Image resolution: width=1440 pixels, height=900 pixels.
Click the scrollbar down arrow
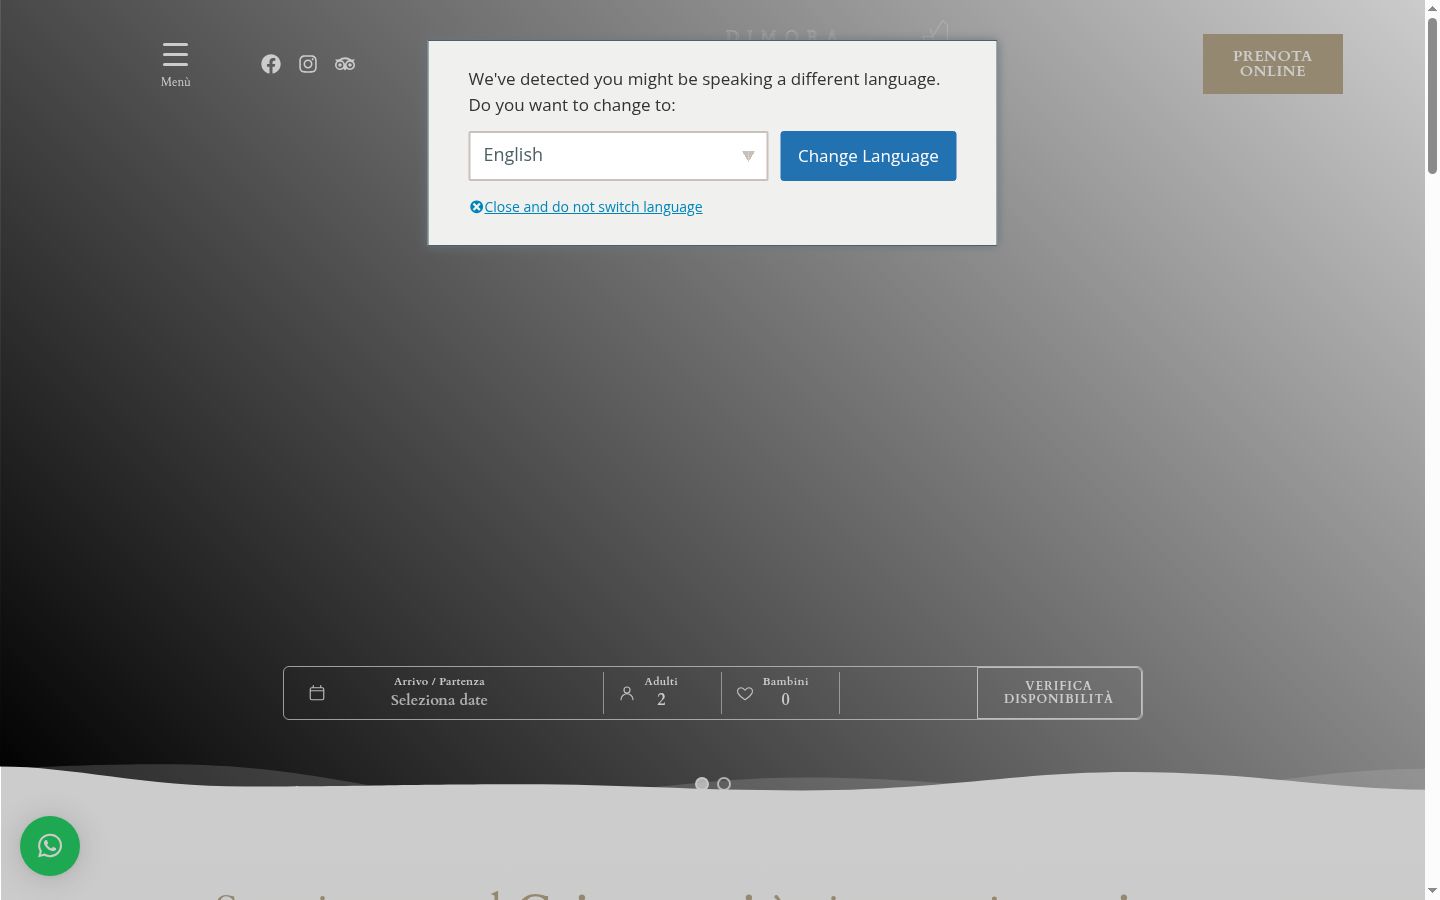click(1432, 891)
